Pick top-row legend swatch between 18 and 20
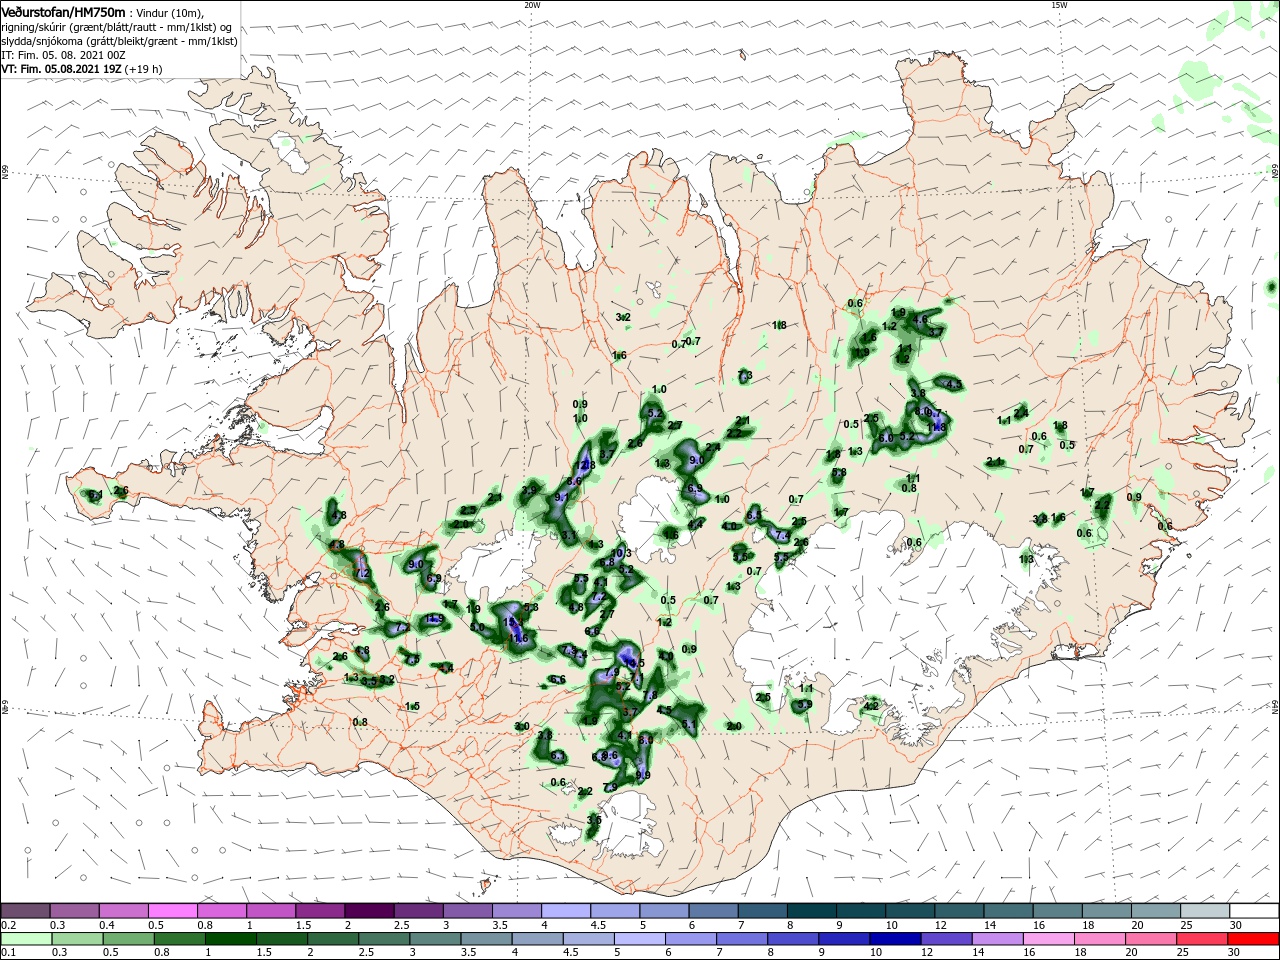 coord(1106,910)
